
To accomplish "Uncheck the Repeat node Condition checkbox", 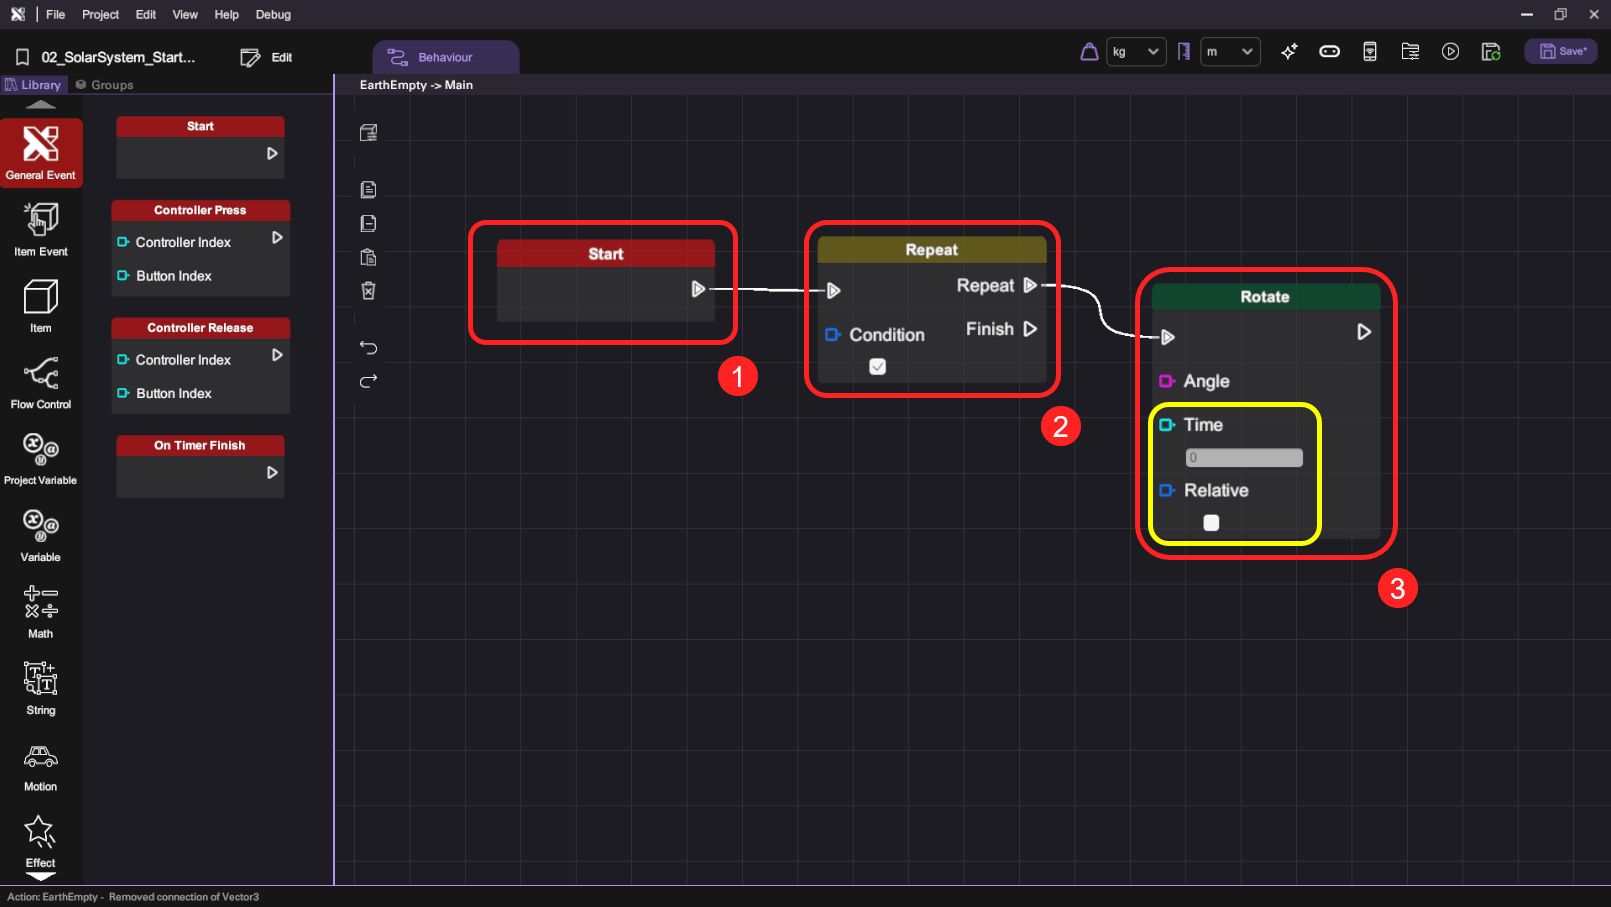I will tap(877, 367).
